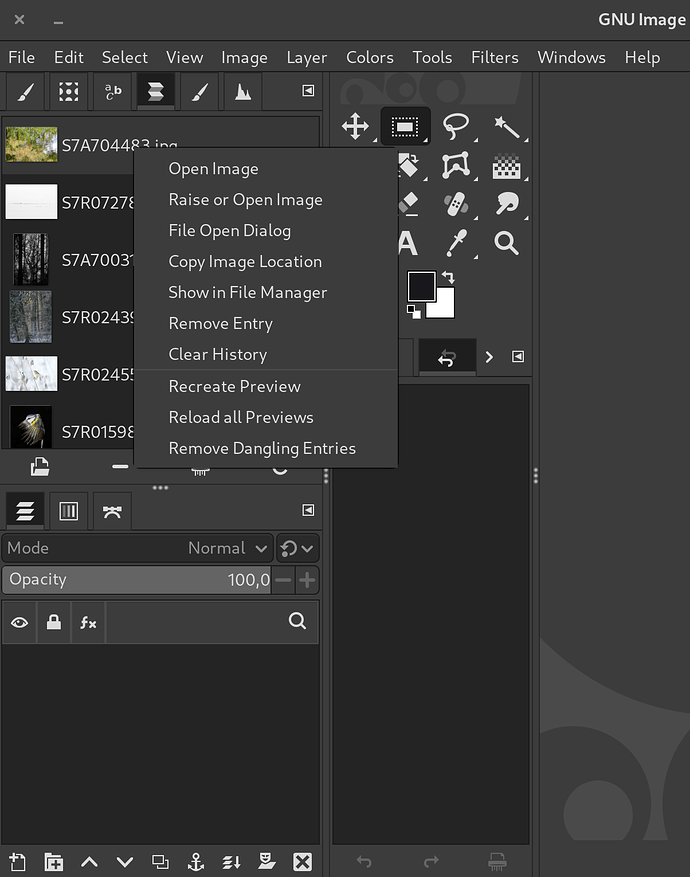
Task: Toggle the lock column header in layers
Action: point(54,622)
